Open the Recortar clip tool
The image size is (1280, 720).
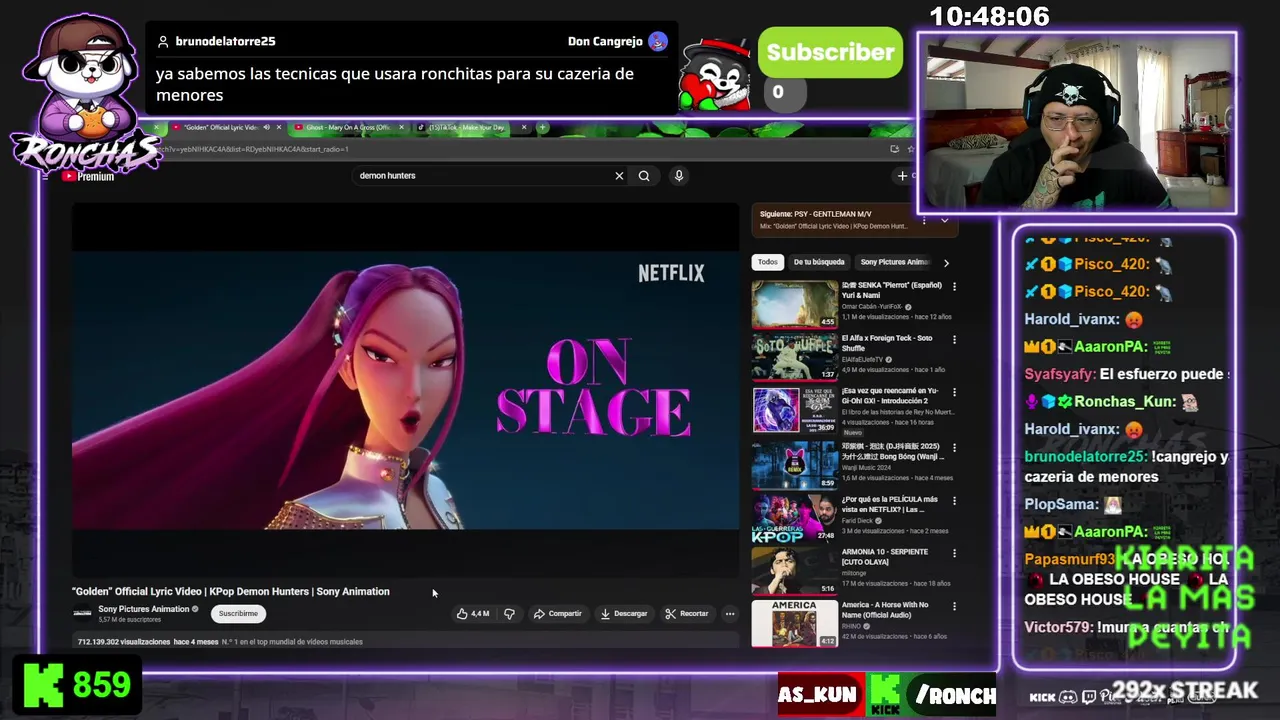pos(687,614)
